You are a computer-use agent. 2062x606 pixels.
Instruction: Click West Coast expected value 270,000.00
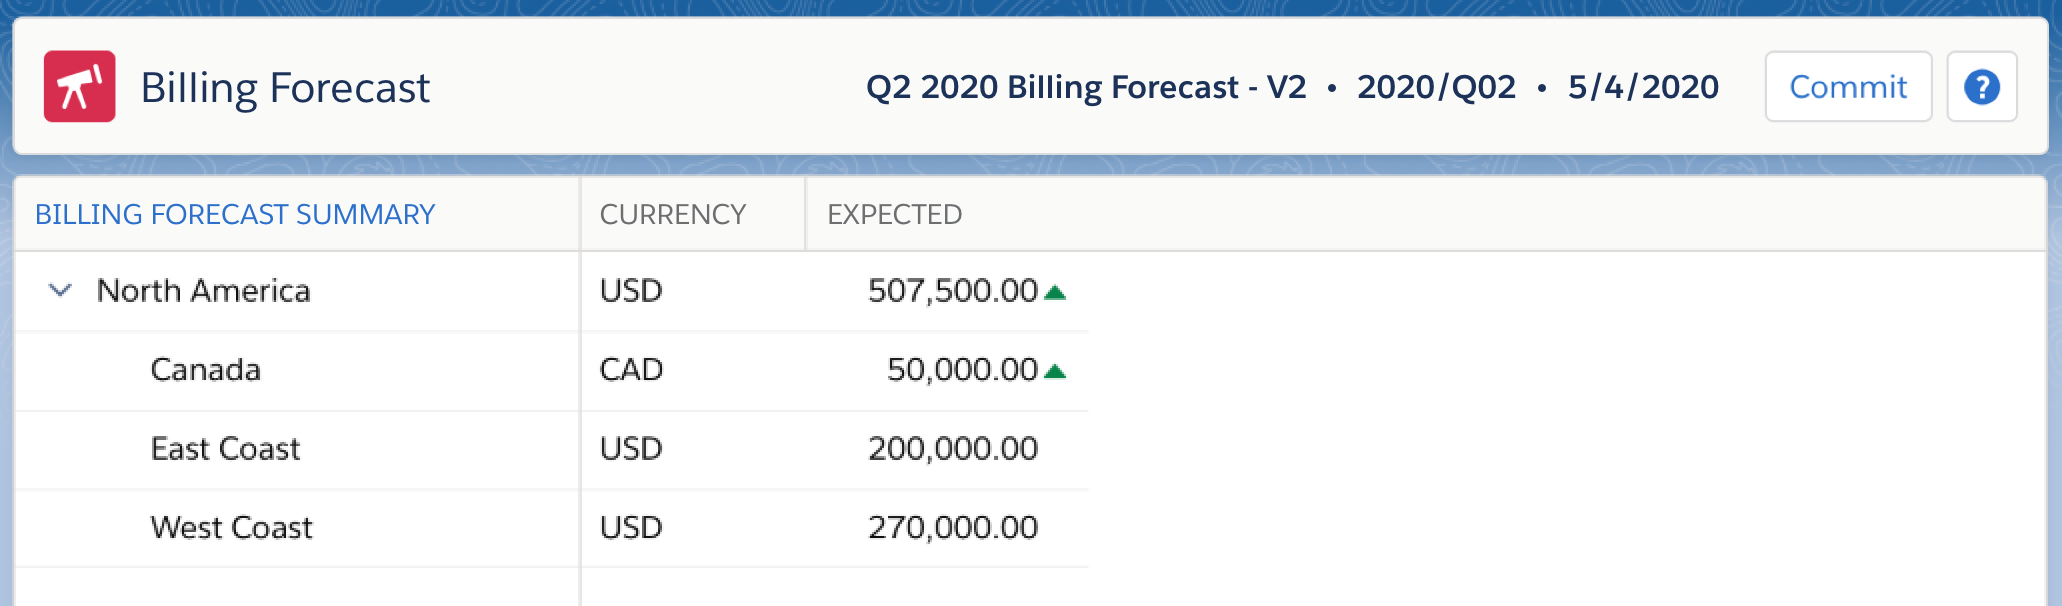point(952,528)
